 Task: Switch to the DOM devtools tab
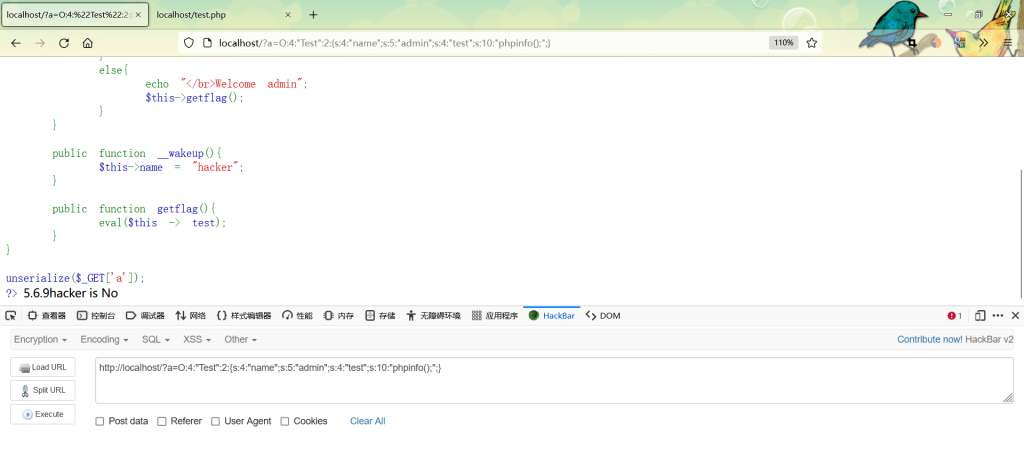point(603,316)
